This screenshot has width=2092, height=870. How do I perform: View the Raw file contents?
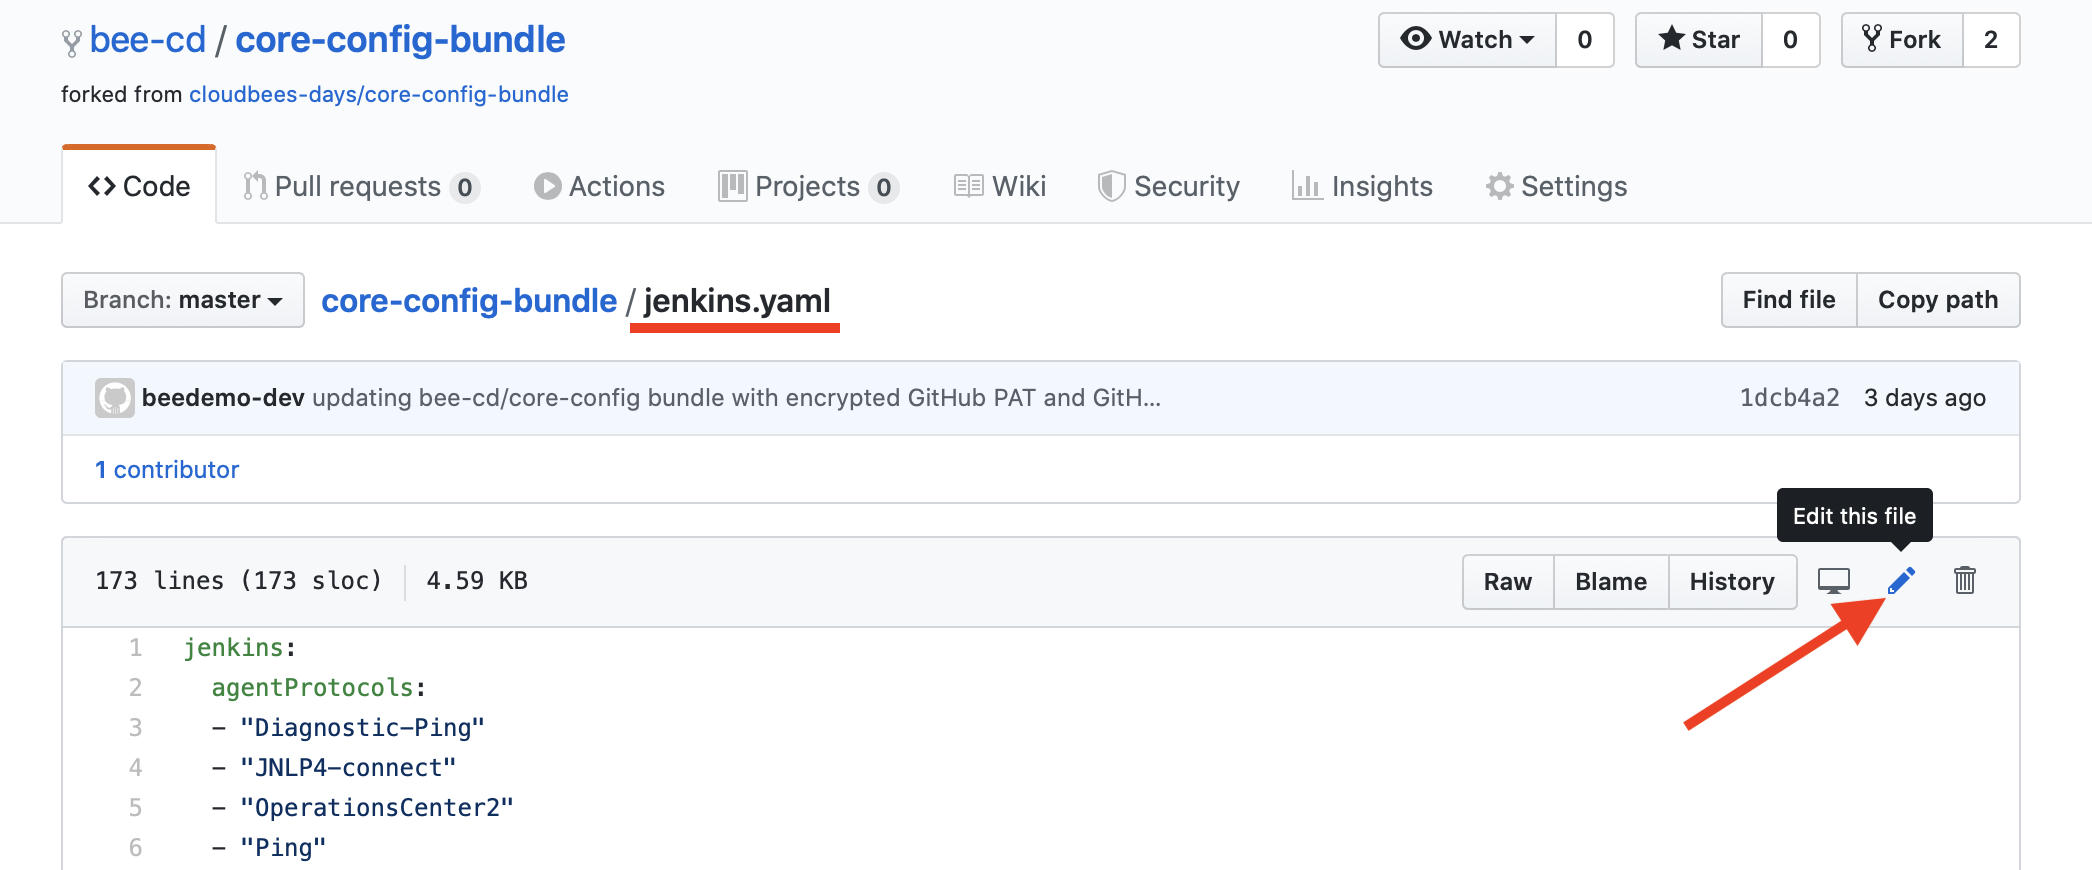(x=1508, y=582)
